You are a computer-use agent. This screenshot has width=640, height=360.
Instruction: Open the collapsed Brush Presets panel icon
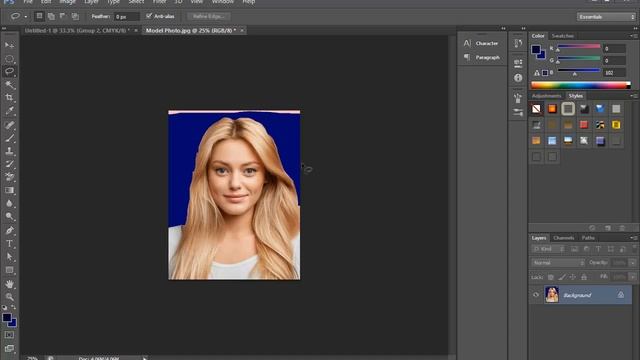518,112
